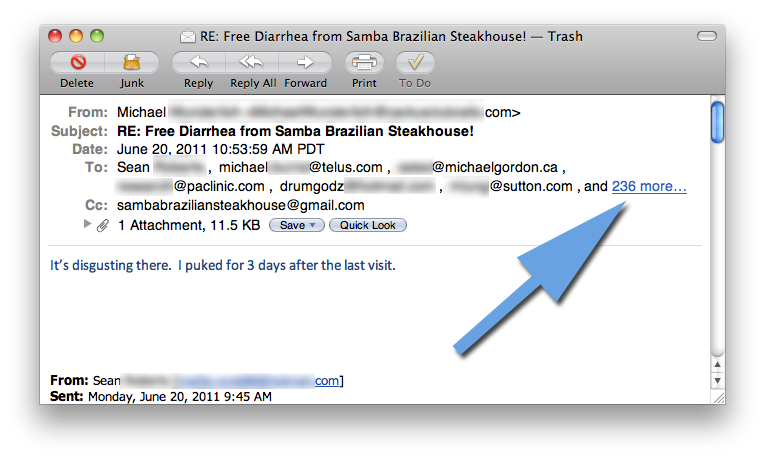Minimize the window with the yellow button
The height and width of the screenshot is (459, 765).
coord(76,36)
